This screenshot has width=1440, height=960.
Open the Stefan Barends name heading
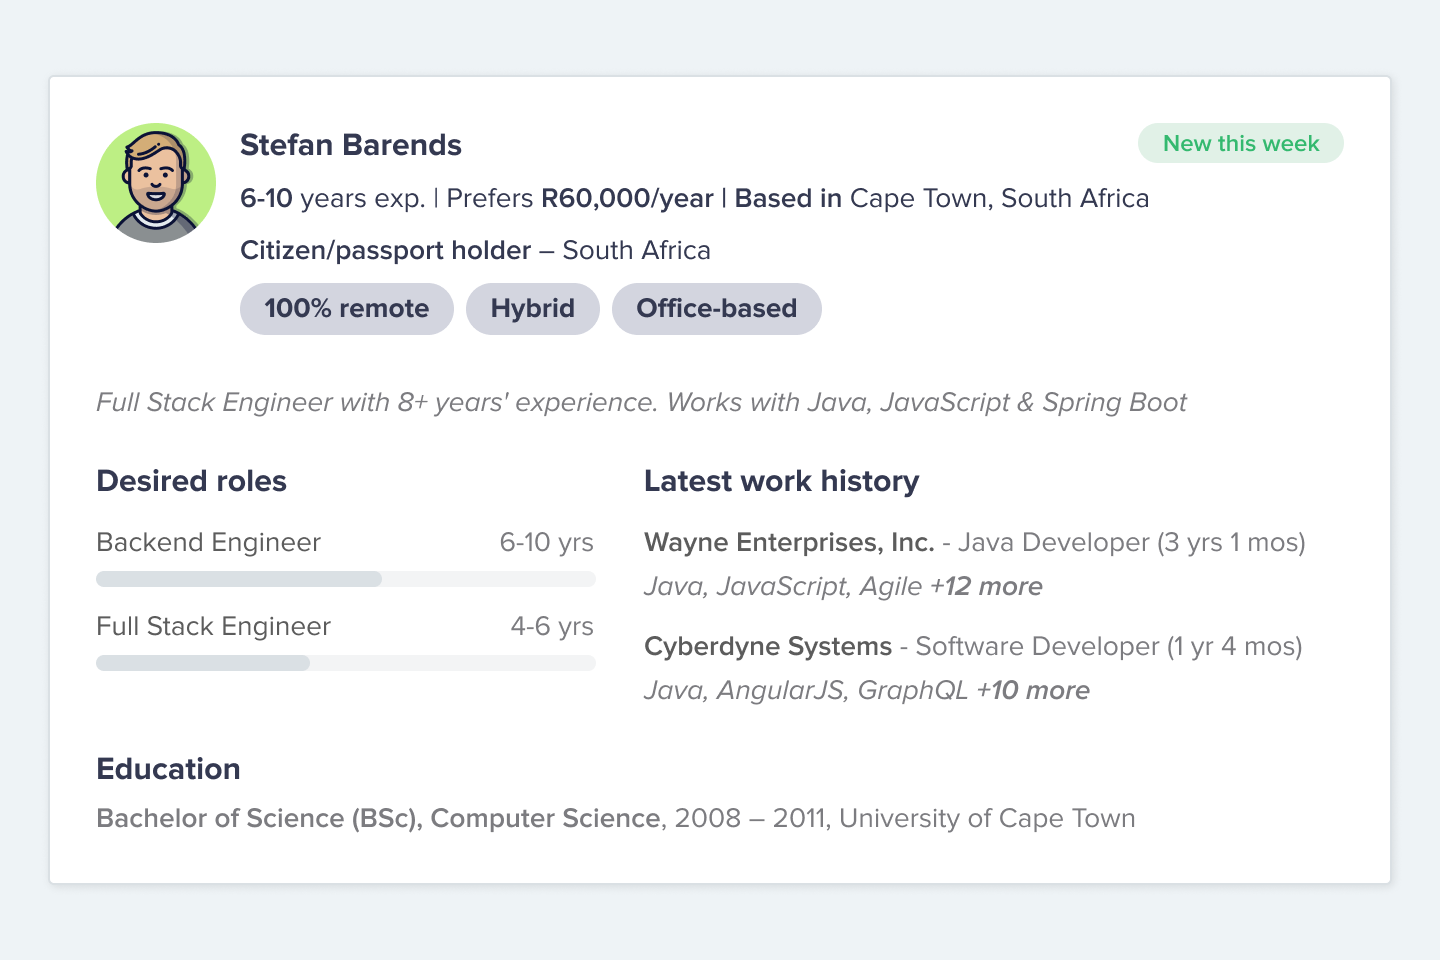[x=350, y=145]
